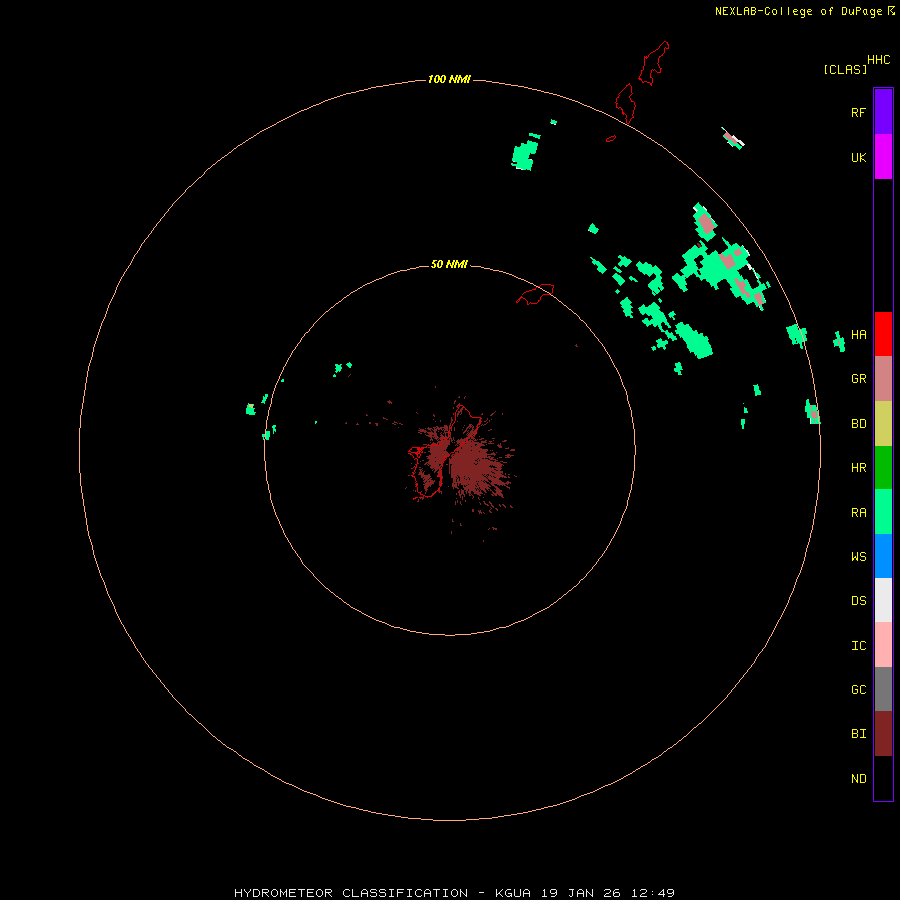Click the GR legend label
900x900 pixels.
(859, 379)
